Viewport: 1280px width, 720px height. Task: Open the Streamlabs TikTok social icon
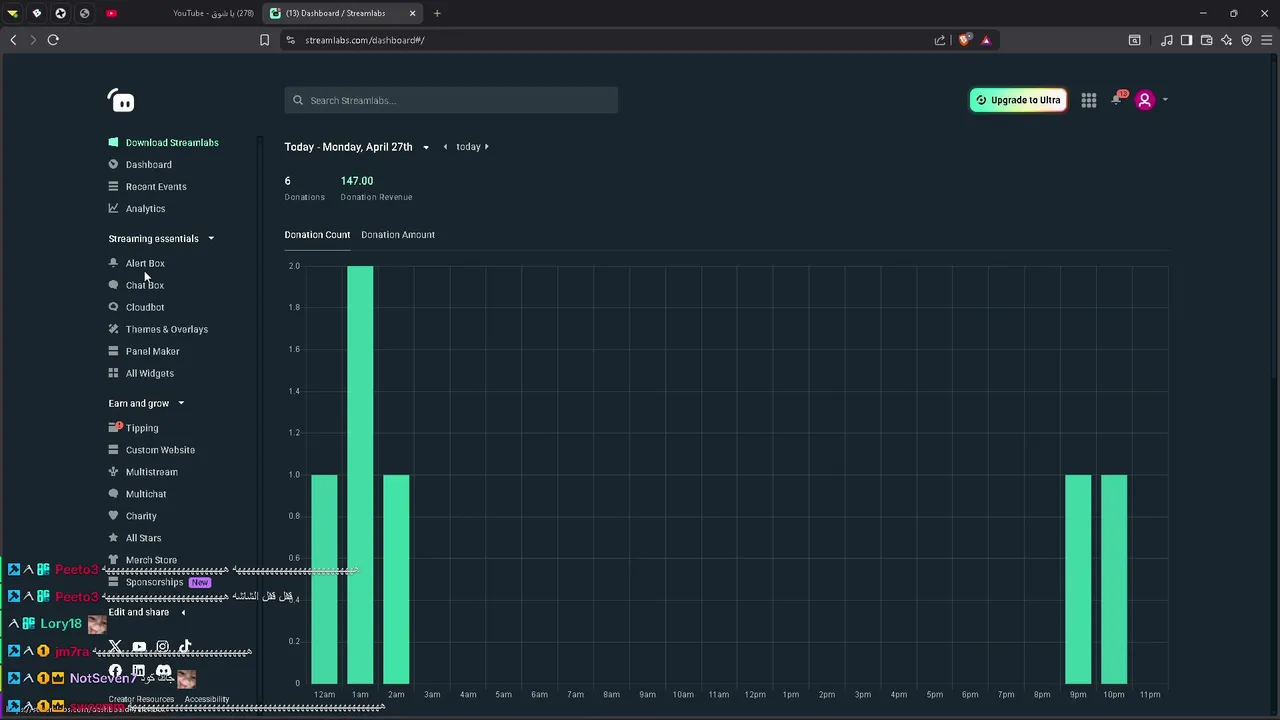tap(185, 647)
